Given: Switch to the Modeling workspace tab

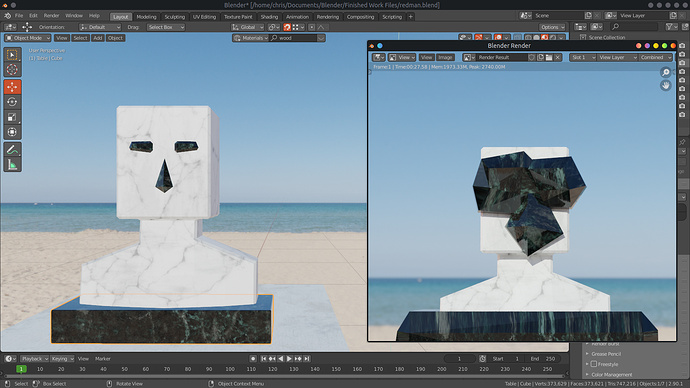Looking at the screenshot, I should pos(146,17).
